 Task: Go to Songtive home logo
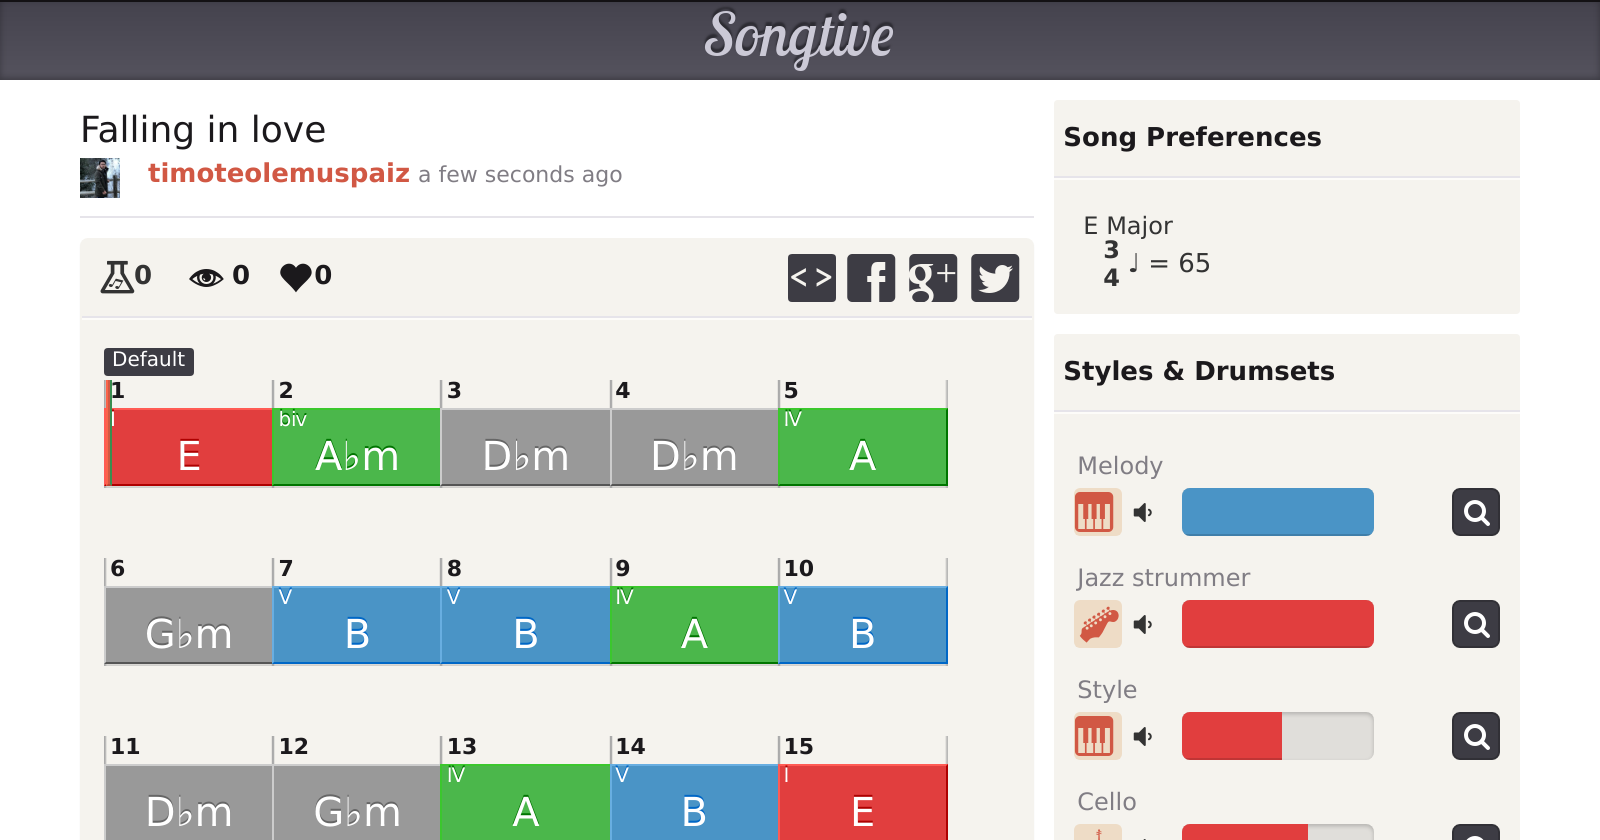click(x=799, y=38)
